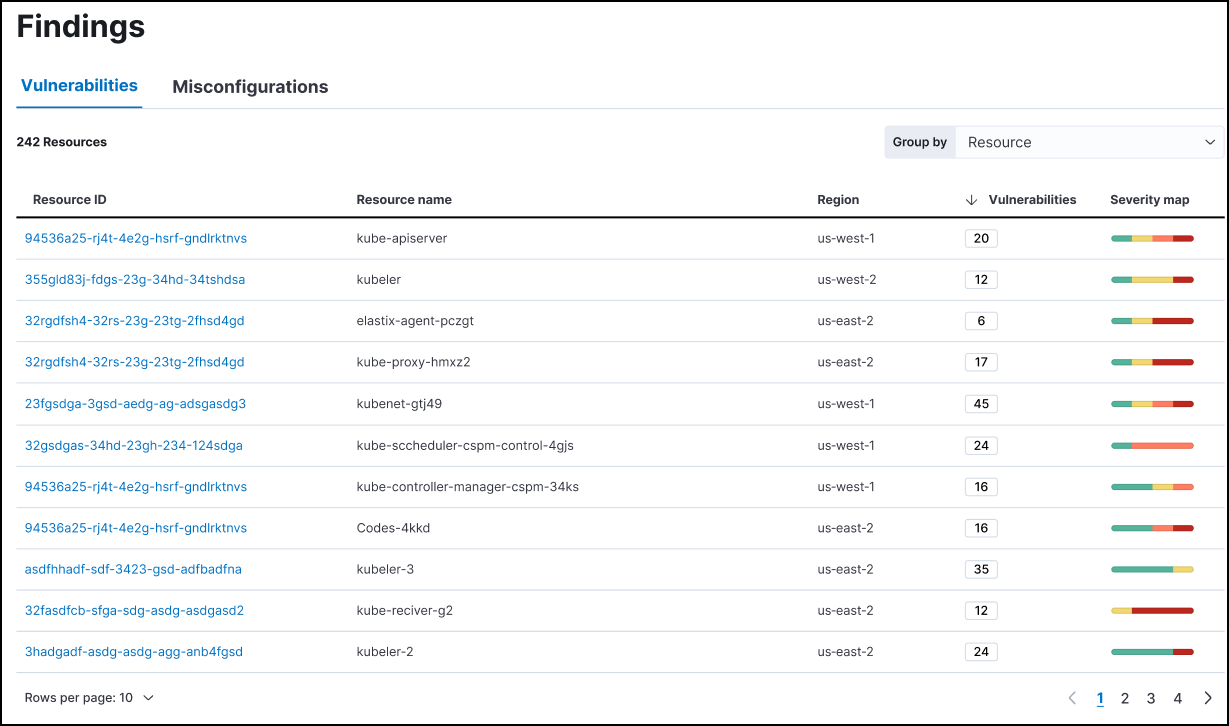Click the Region column header
The width and height of the screenshot is (1229, 726).
point(838,199)
